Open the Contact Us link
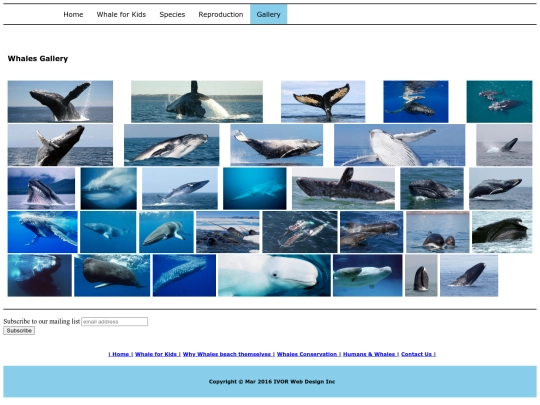 point(418,354)
